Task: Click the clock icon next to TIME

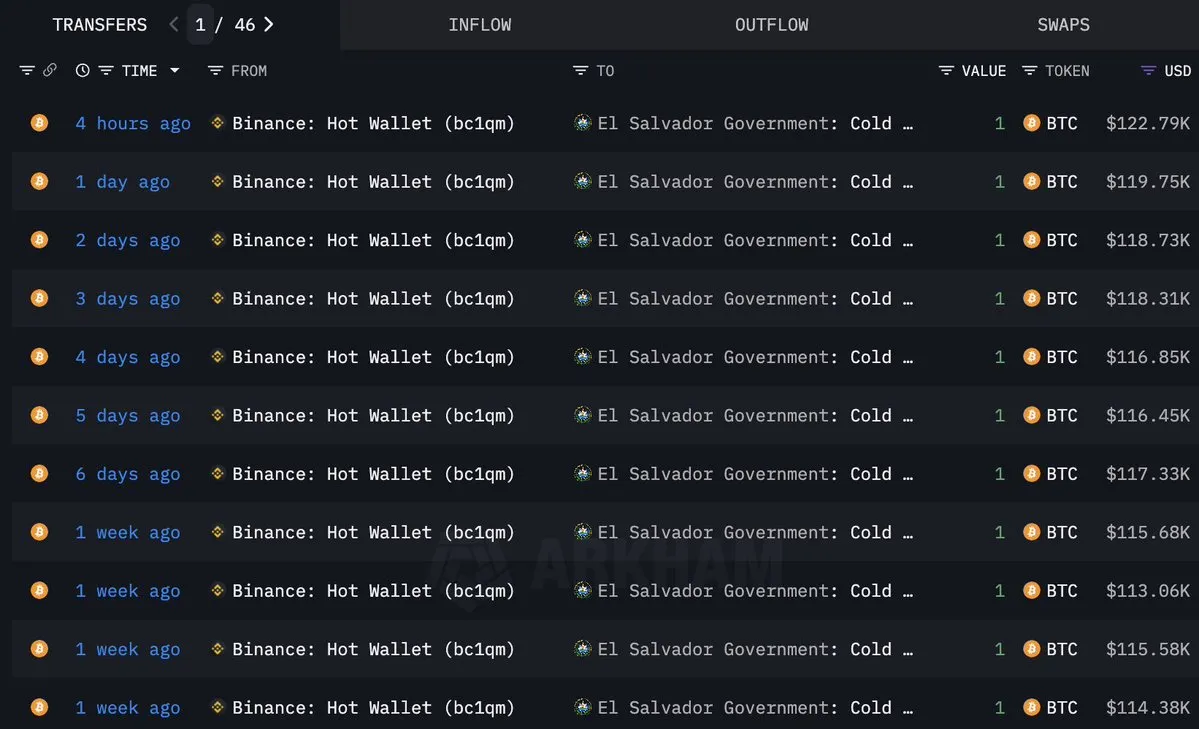Action: click(83, 70)
